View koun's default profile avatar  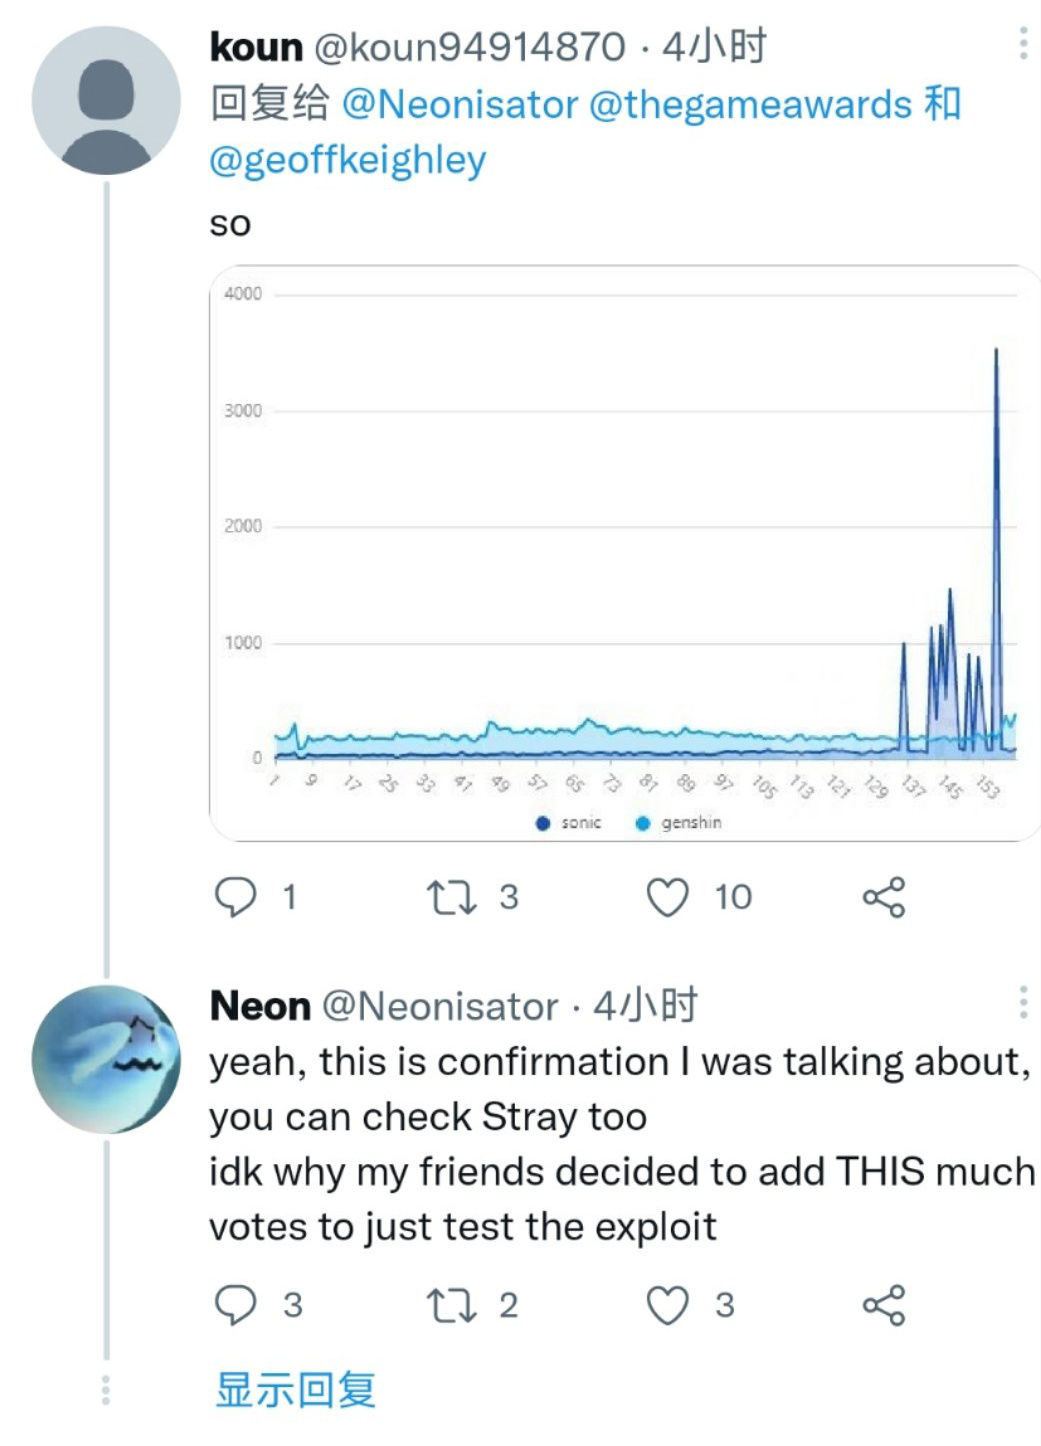pyautogui.click(x=106, y=101)
